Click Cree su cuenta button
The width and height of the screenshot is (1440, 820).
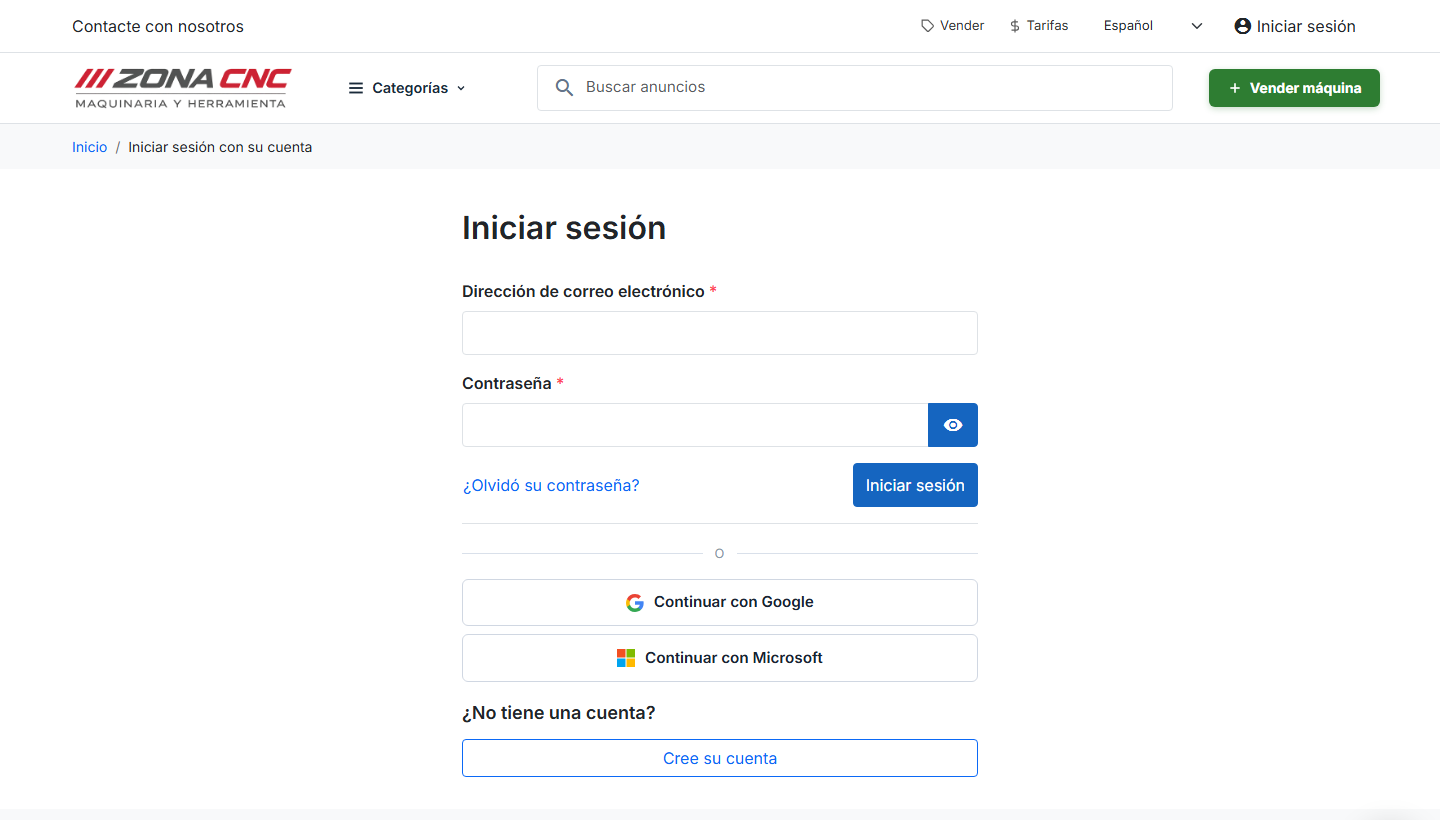[720, 758]
